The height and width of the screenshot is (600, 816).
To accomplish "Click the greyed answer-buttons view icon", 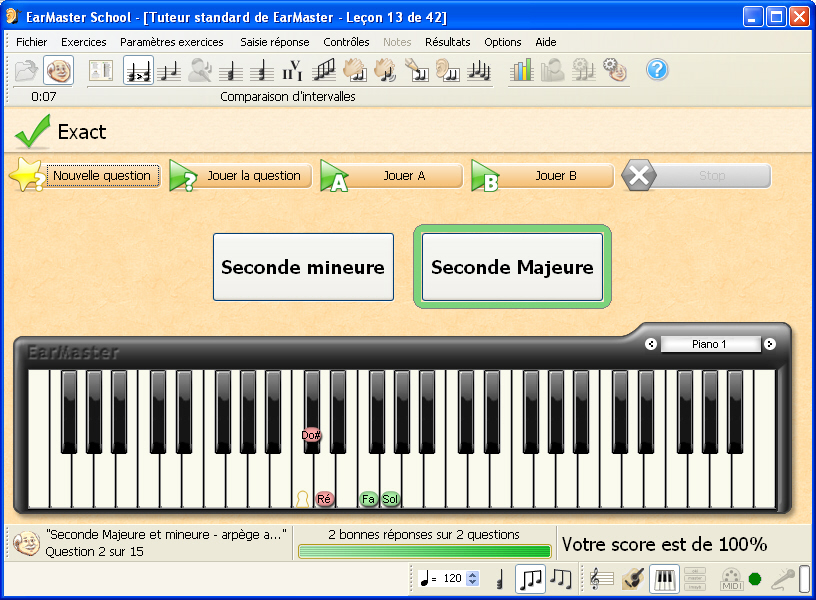I will pos(695,578).
